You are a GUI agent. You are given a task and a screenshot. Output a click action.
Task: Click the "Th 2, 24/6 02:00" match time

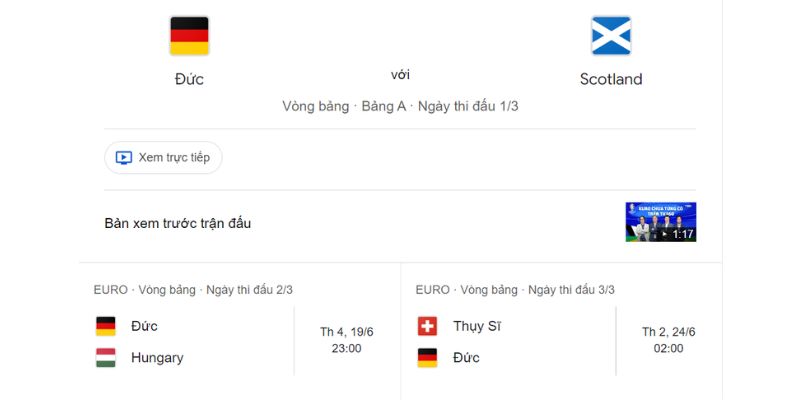point(668,340)
